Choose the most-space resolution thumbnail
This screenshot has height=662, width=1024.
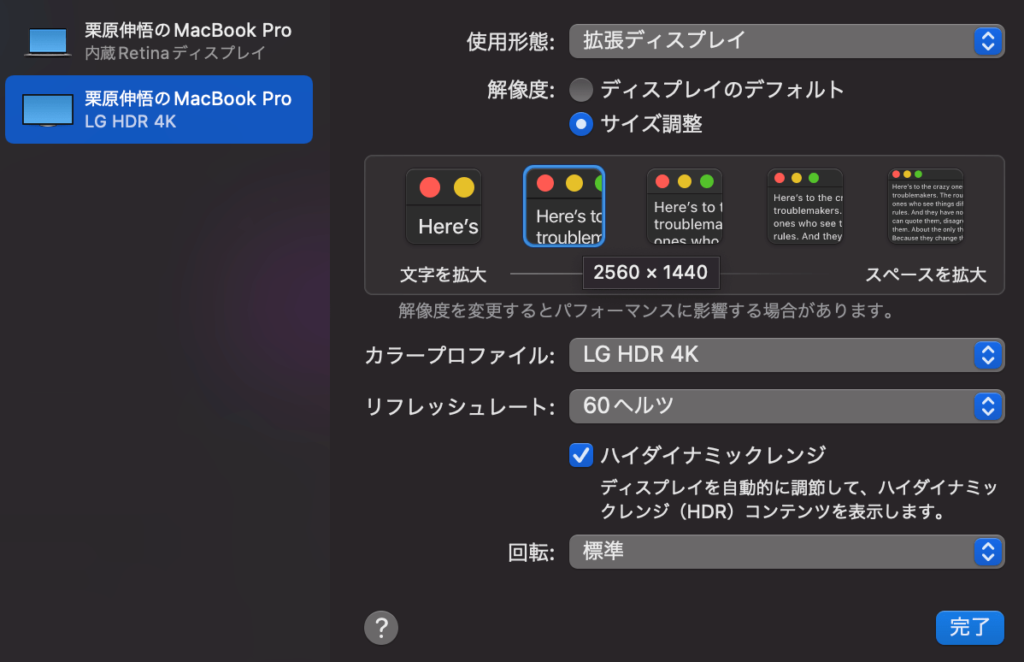(x=926, y=206)
